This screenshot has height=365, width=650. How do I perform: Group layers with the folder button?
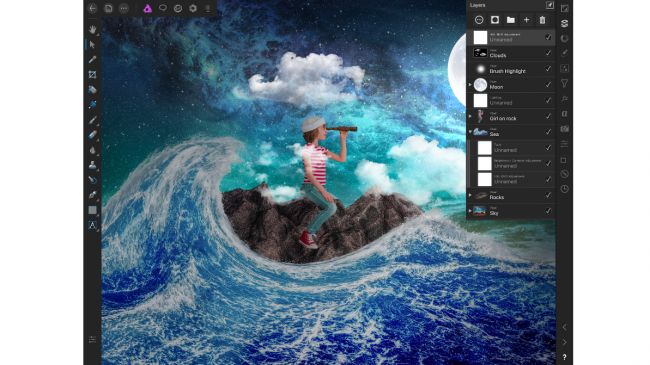tap(511, 20)
